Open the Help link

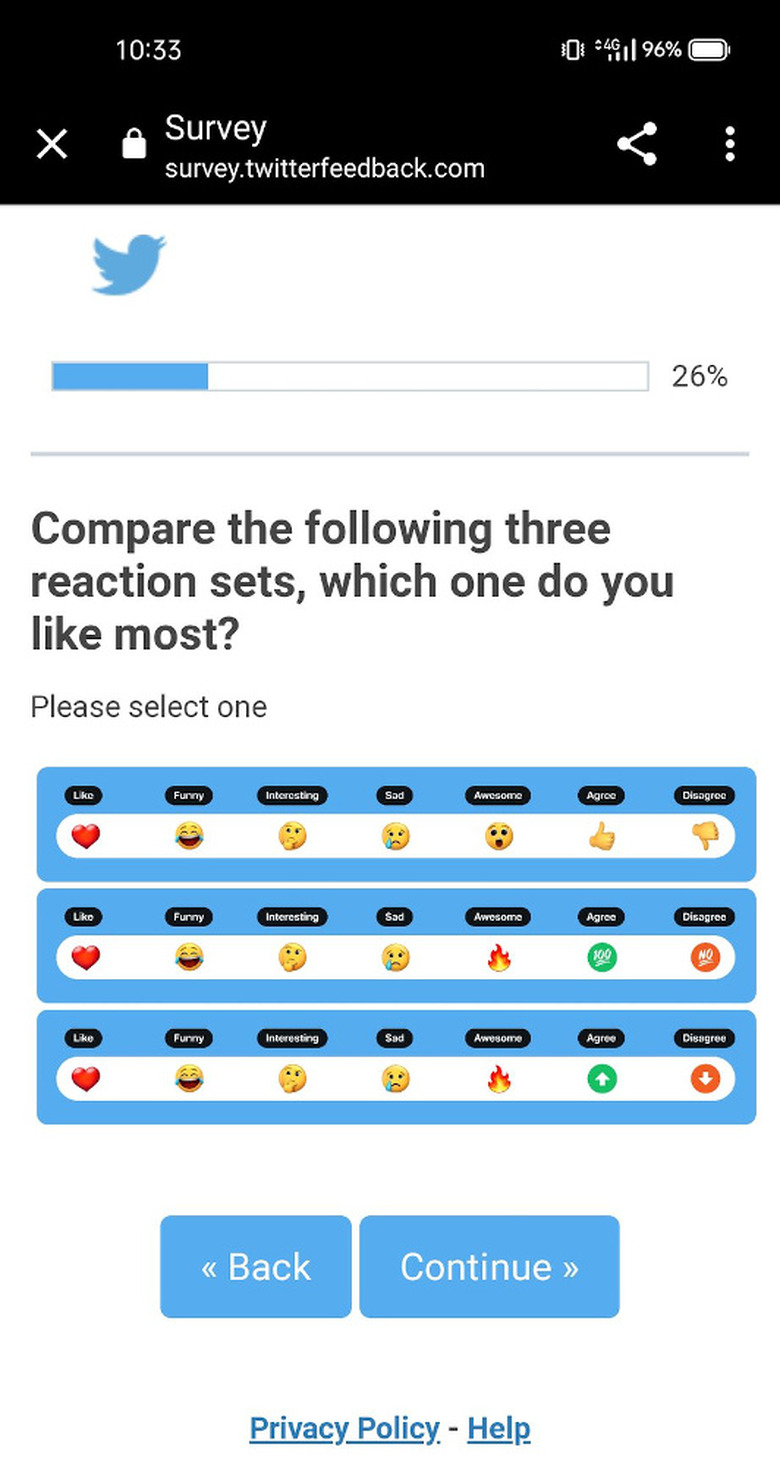(498, 1428)
